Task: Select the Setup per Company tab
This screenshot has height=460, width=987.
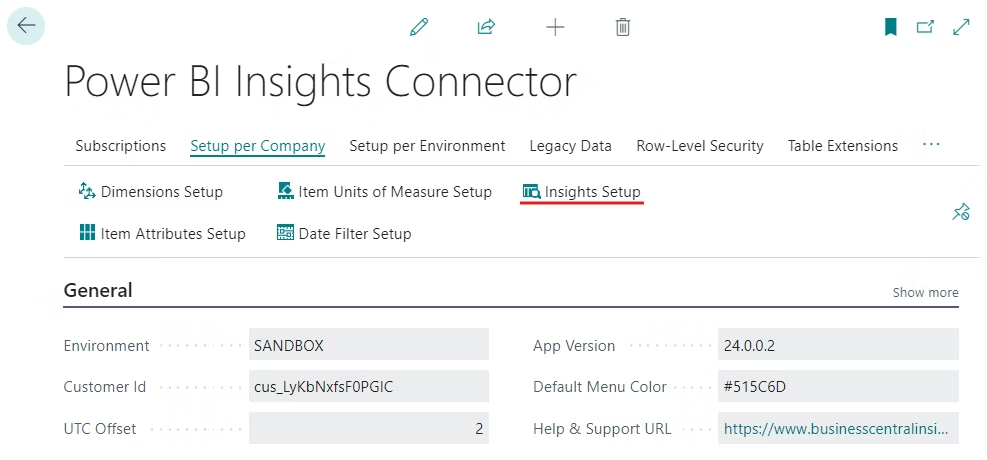Action: pos(257,146)
